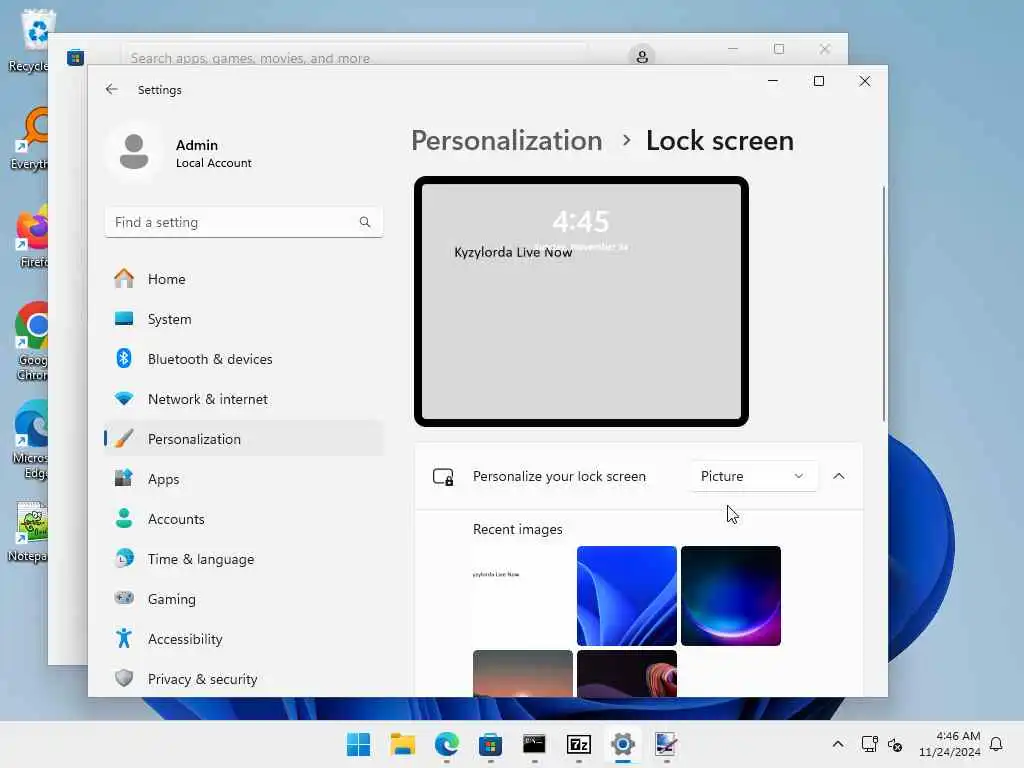Open Microsoft Store from the taskbar
Image resolution: width=1024 pixels, height=768 pixels.
490,744
